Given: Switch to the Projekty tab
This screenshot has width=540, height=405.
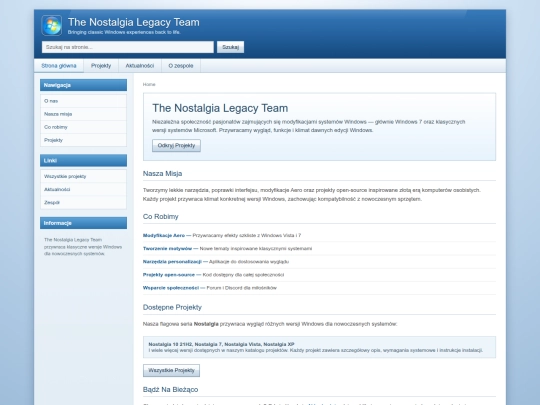Looking at the screenshot, I should (x=101, y=66).
